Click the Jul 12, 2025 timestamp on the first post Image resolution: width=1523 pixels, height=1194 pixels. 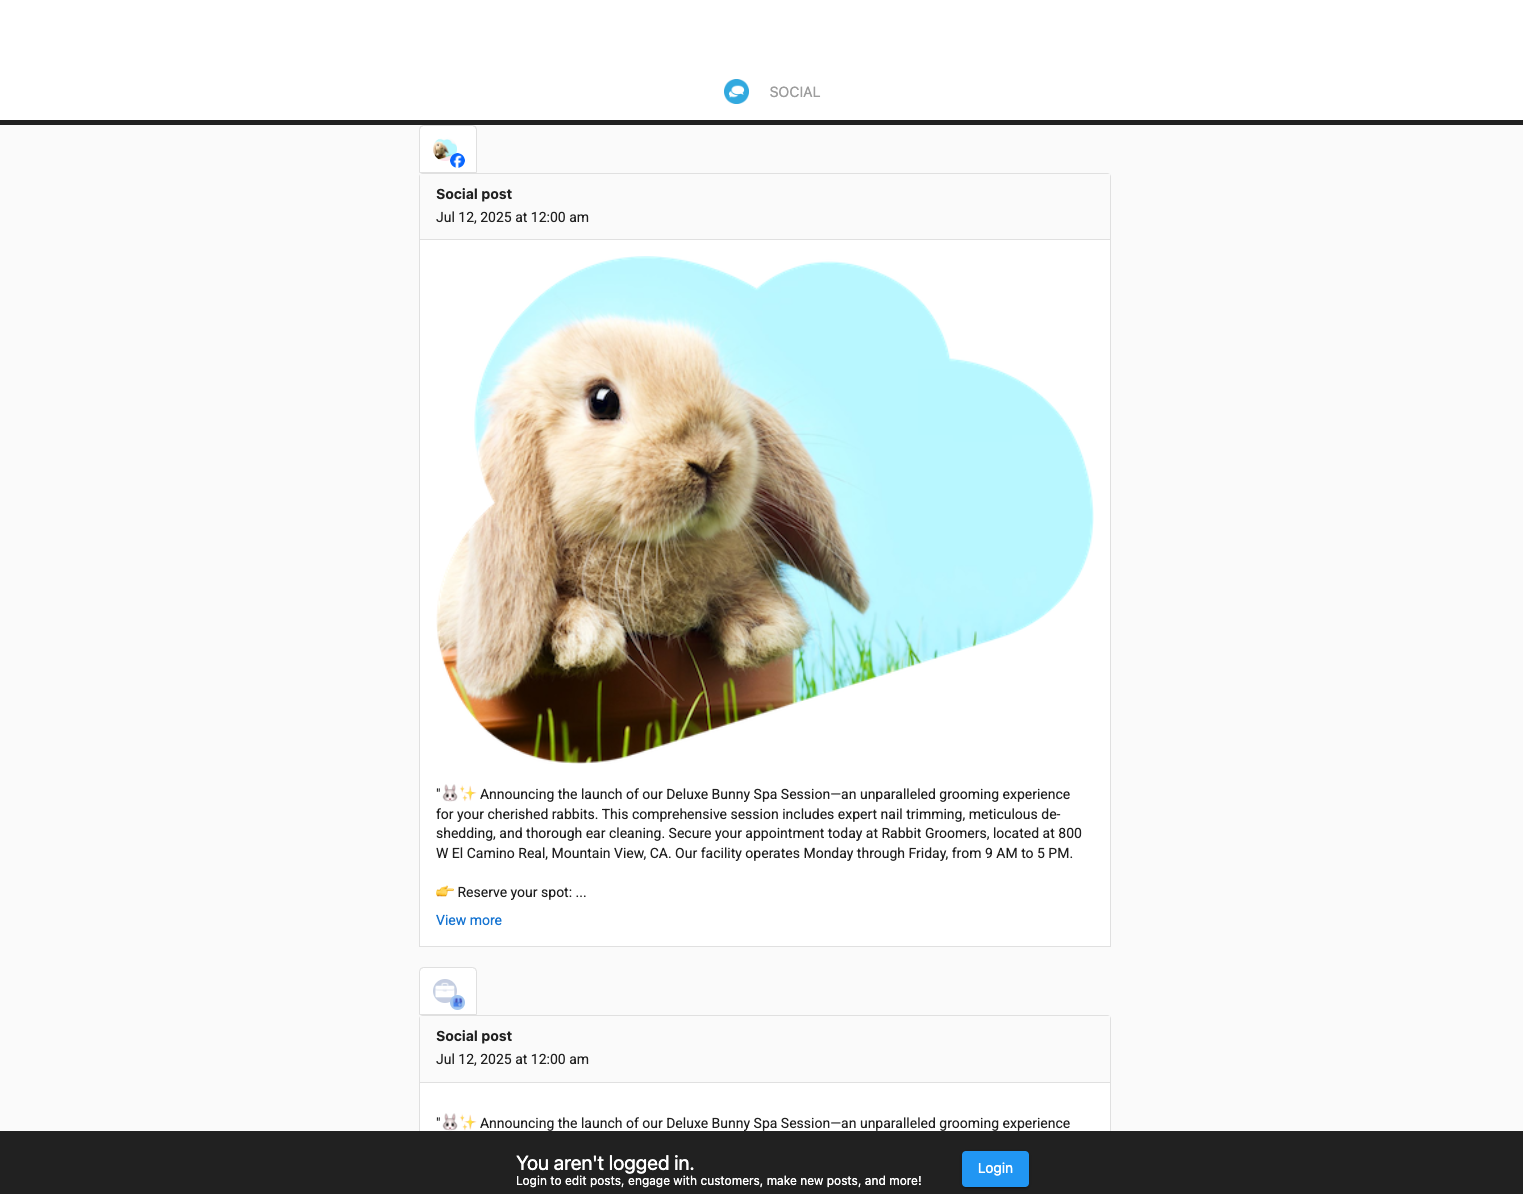tap(511, 217)
